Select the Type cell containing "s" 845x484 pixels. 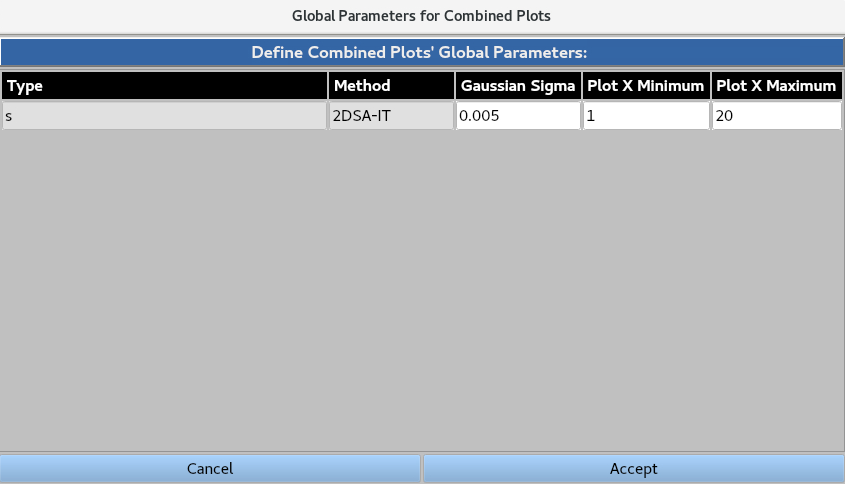coord(164,116)
